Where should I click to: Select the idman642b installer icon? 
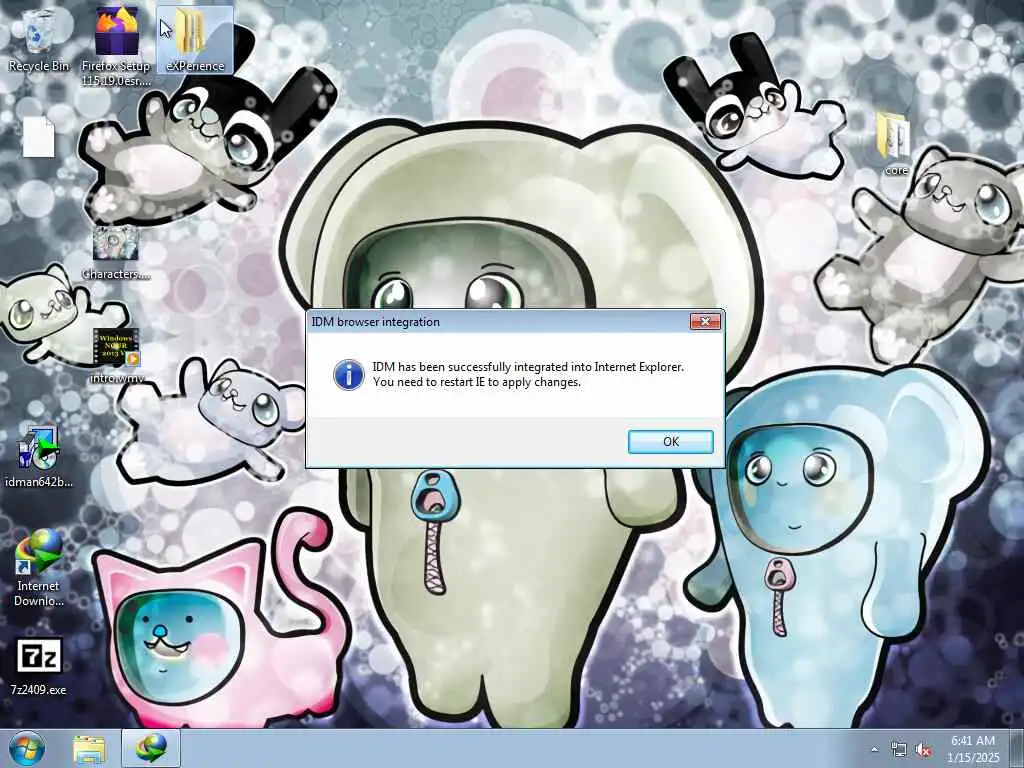pos(39,456)
